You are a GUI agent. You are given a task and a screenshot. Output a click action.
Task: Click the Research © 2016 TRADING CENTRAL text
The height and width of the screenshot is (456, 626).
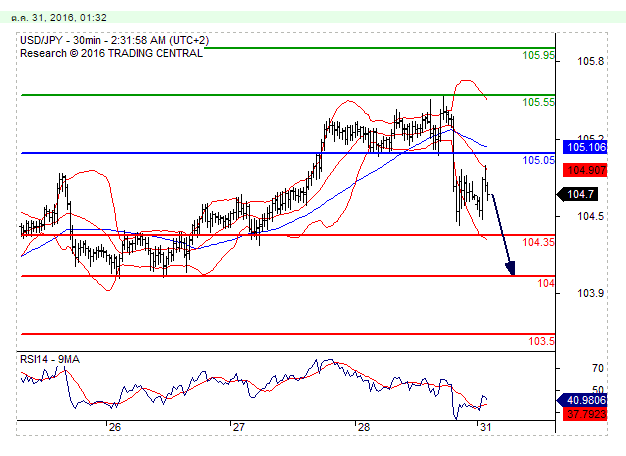tap(111, 54)
